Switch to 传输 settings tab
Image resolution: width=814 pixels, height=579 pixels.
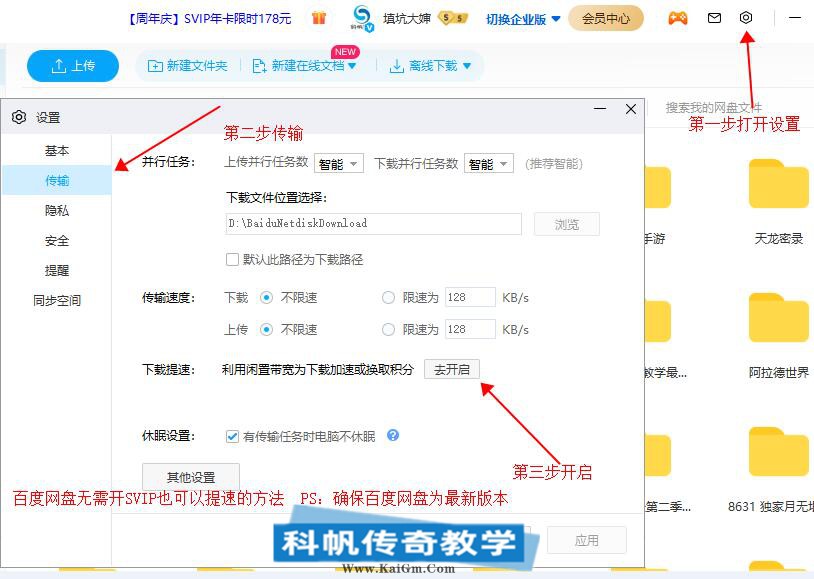click(x=57, y=180)
